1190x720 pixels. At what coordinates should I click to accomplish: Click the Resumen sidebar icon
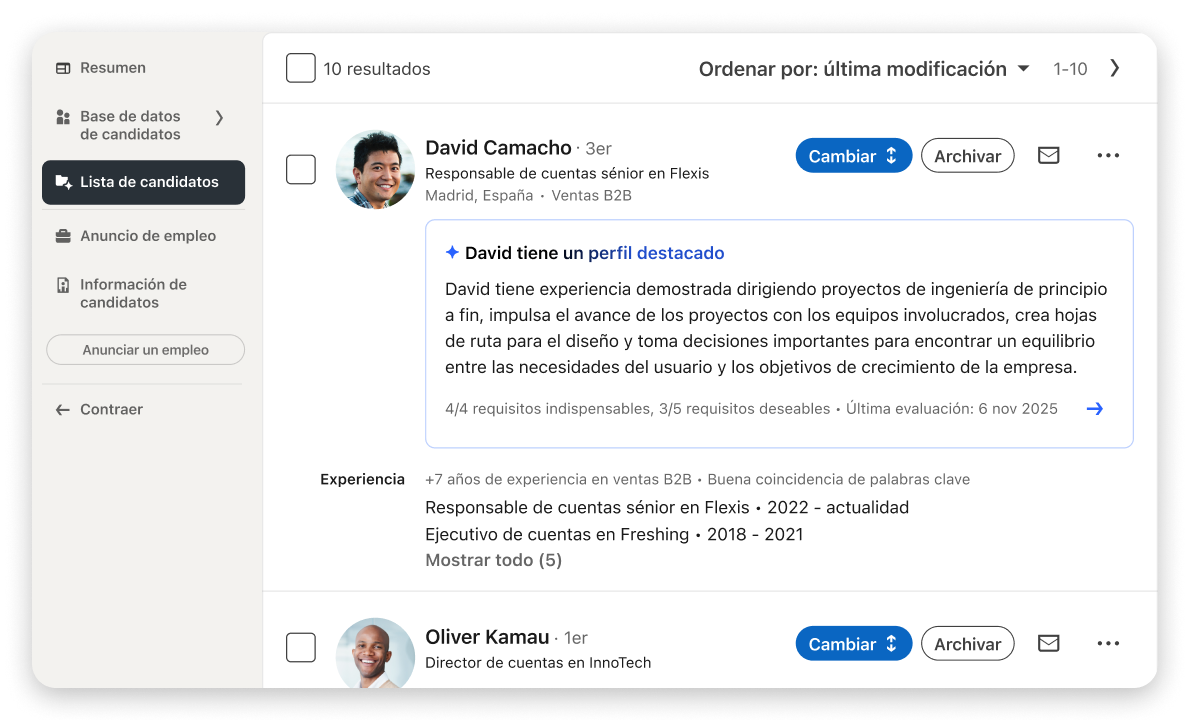tap(63, 68)
